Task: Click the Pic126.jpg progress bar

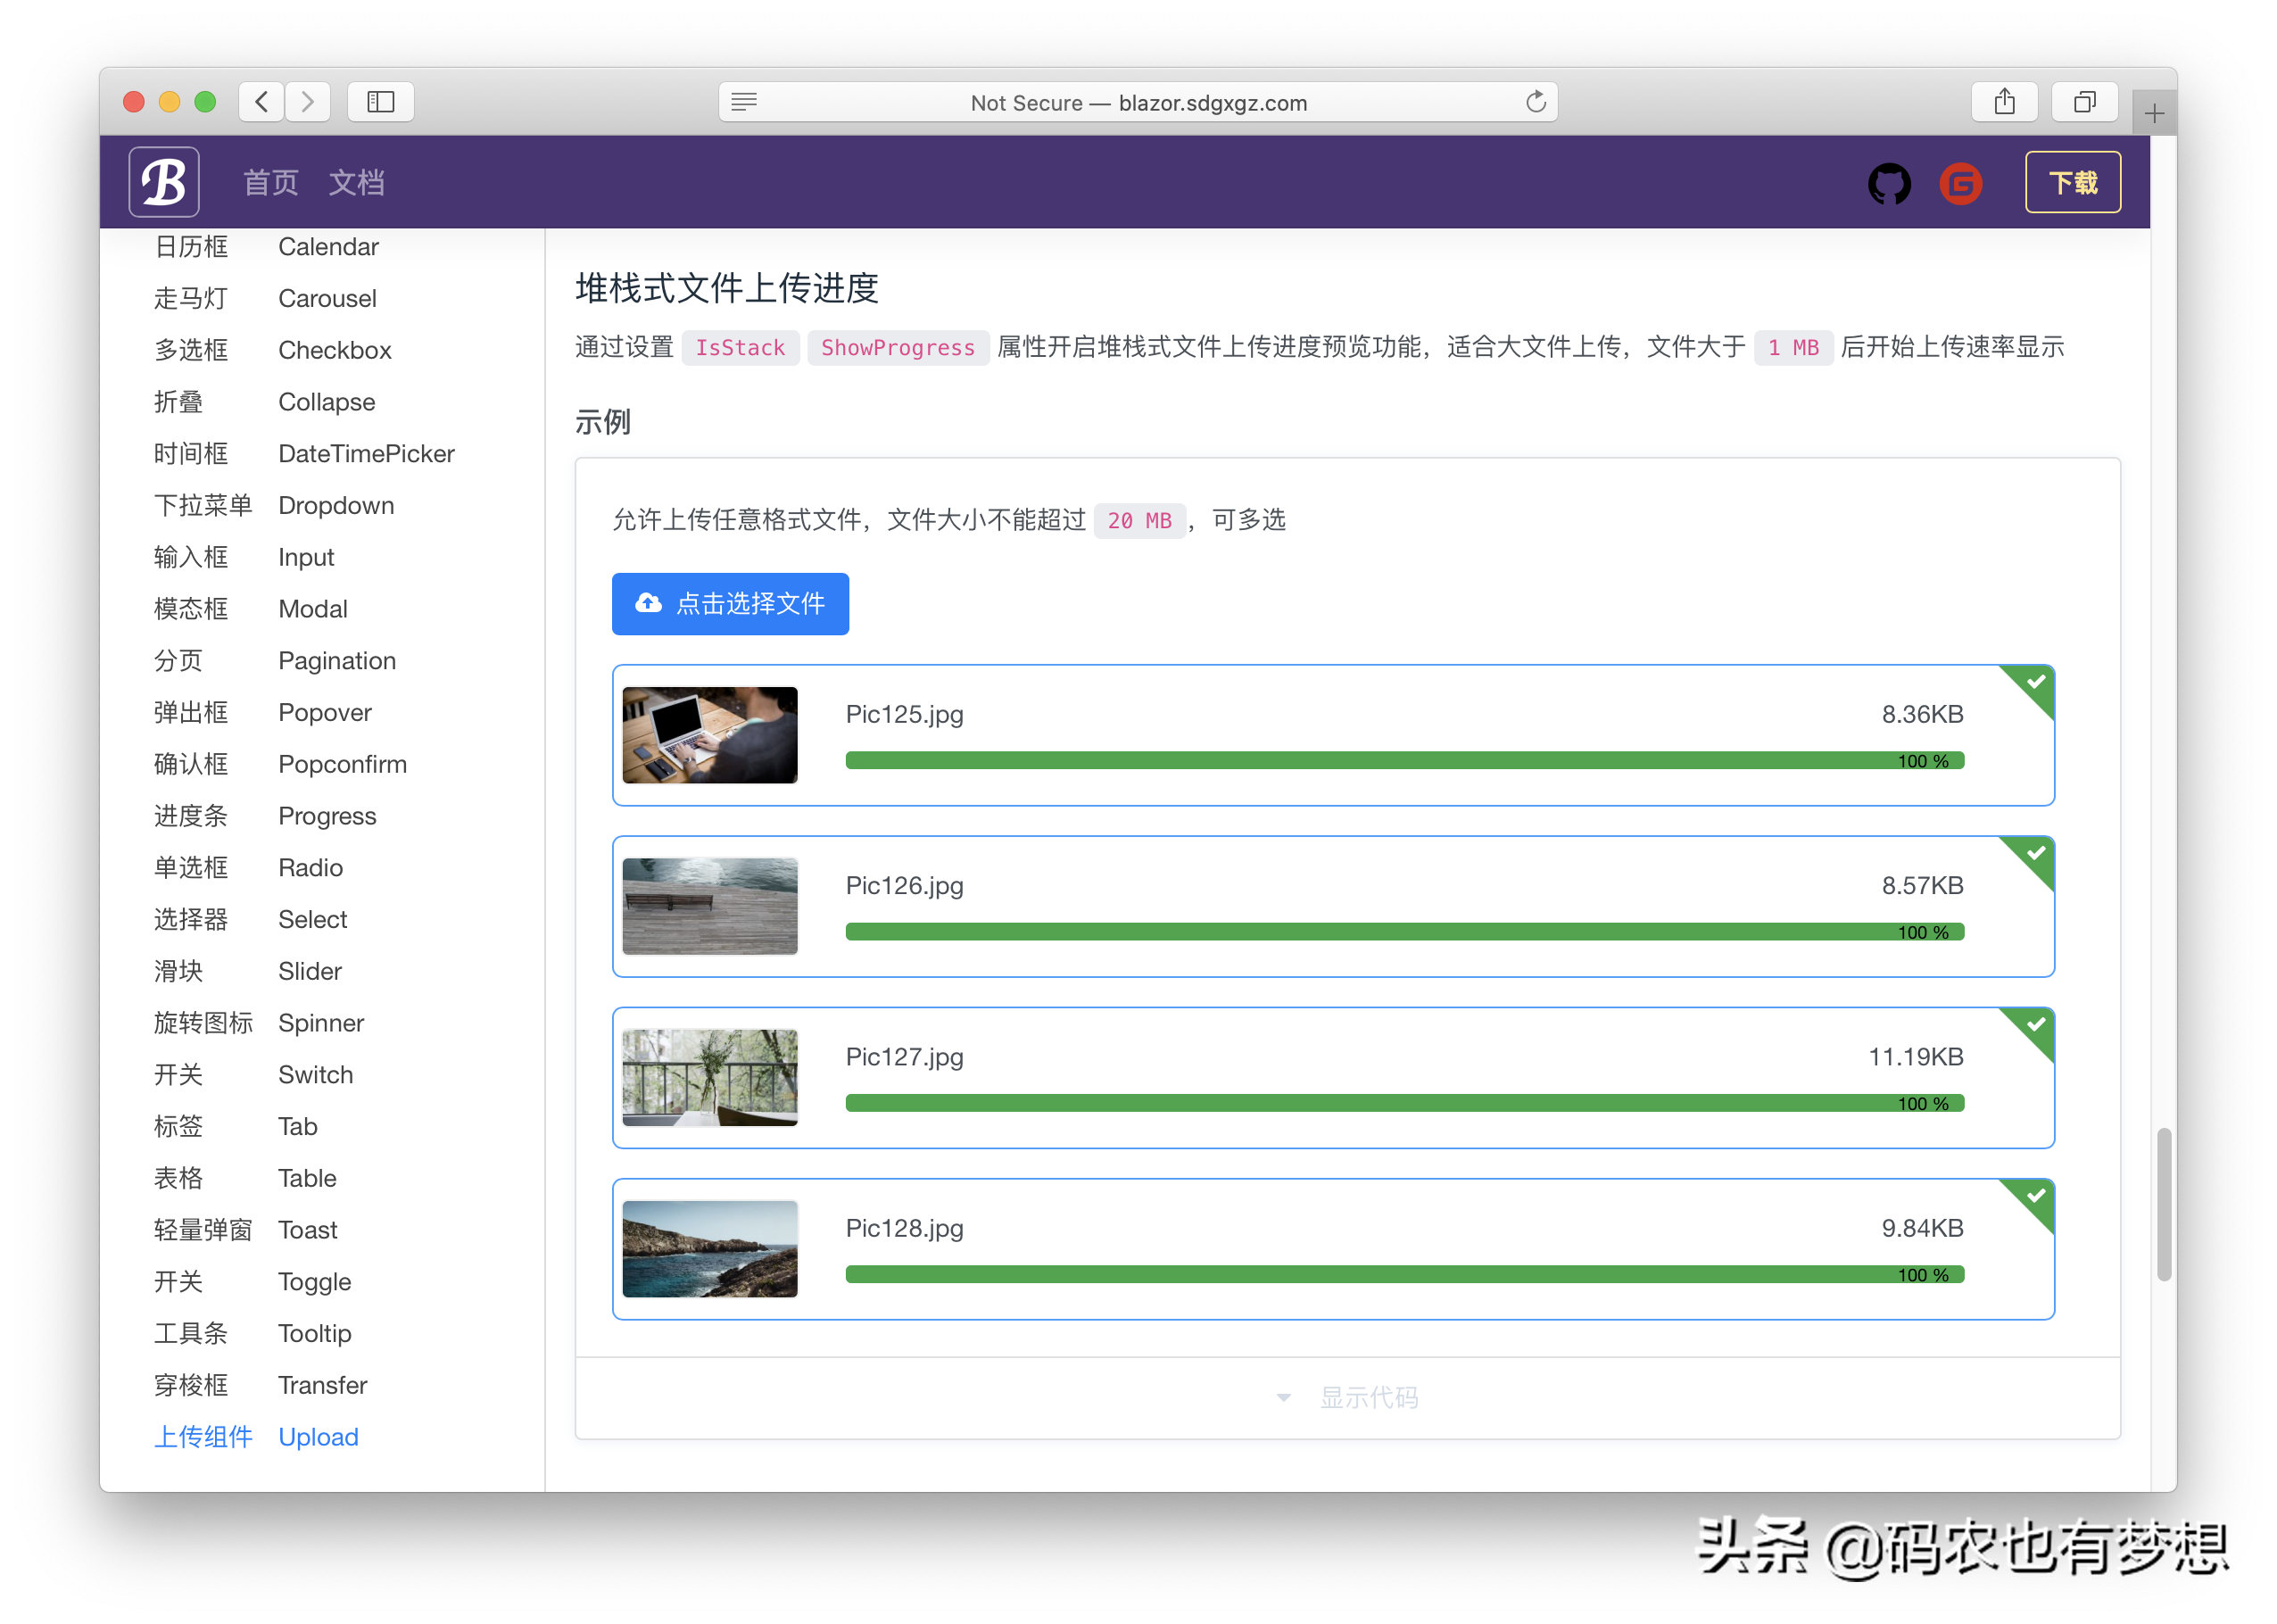Action: [x=1405, y=932]
